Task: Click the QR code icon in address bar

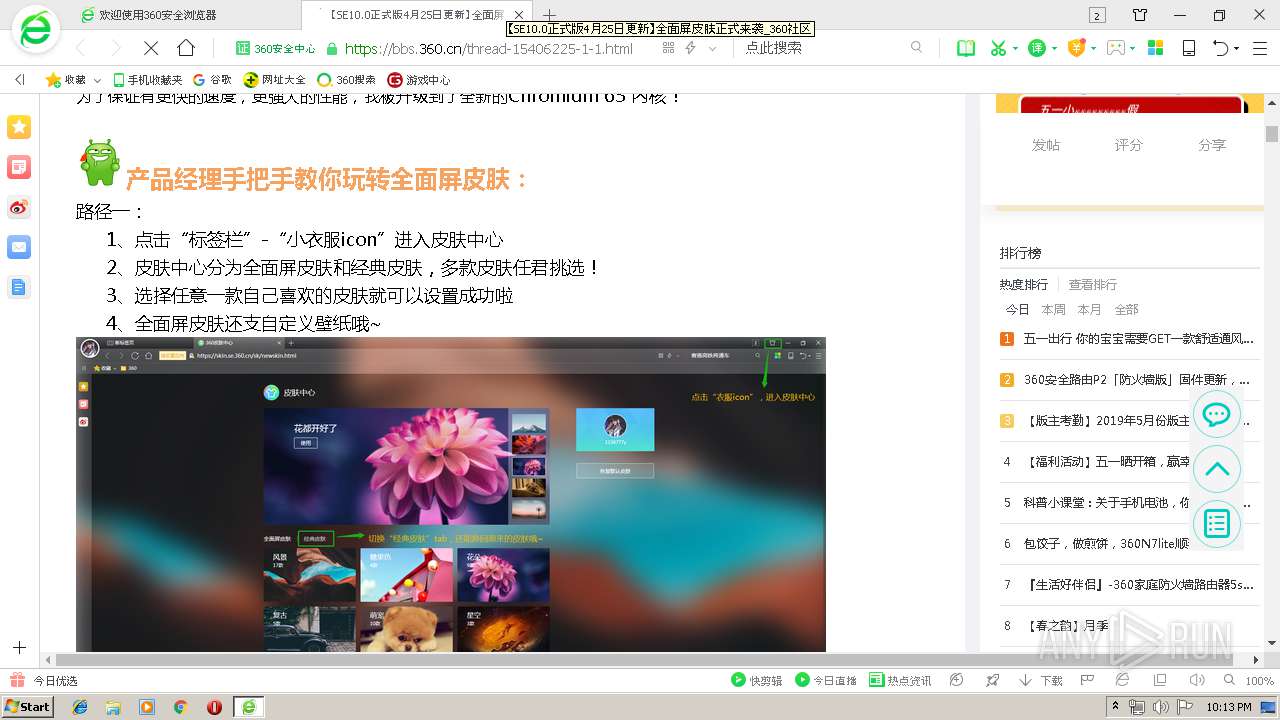Action: [x=669, y=48]
